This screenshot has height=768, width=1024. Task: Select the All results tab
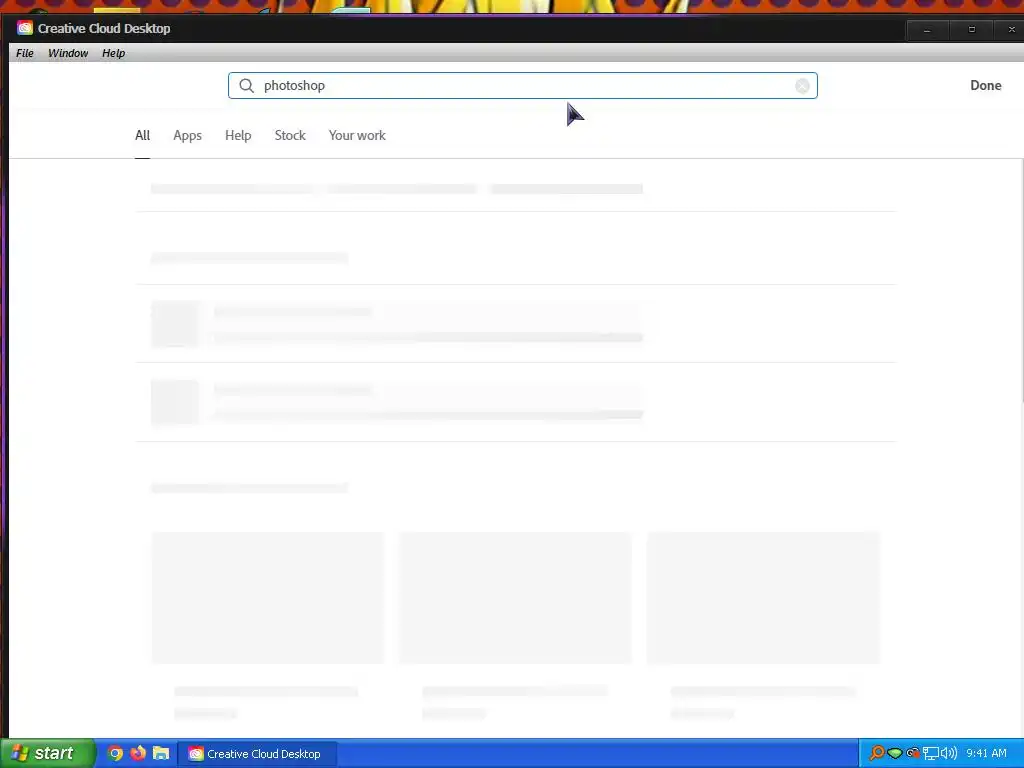[142, 135]
